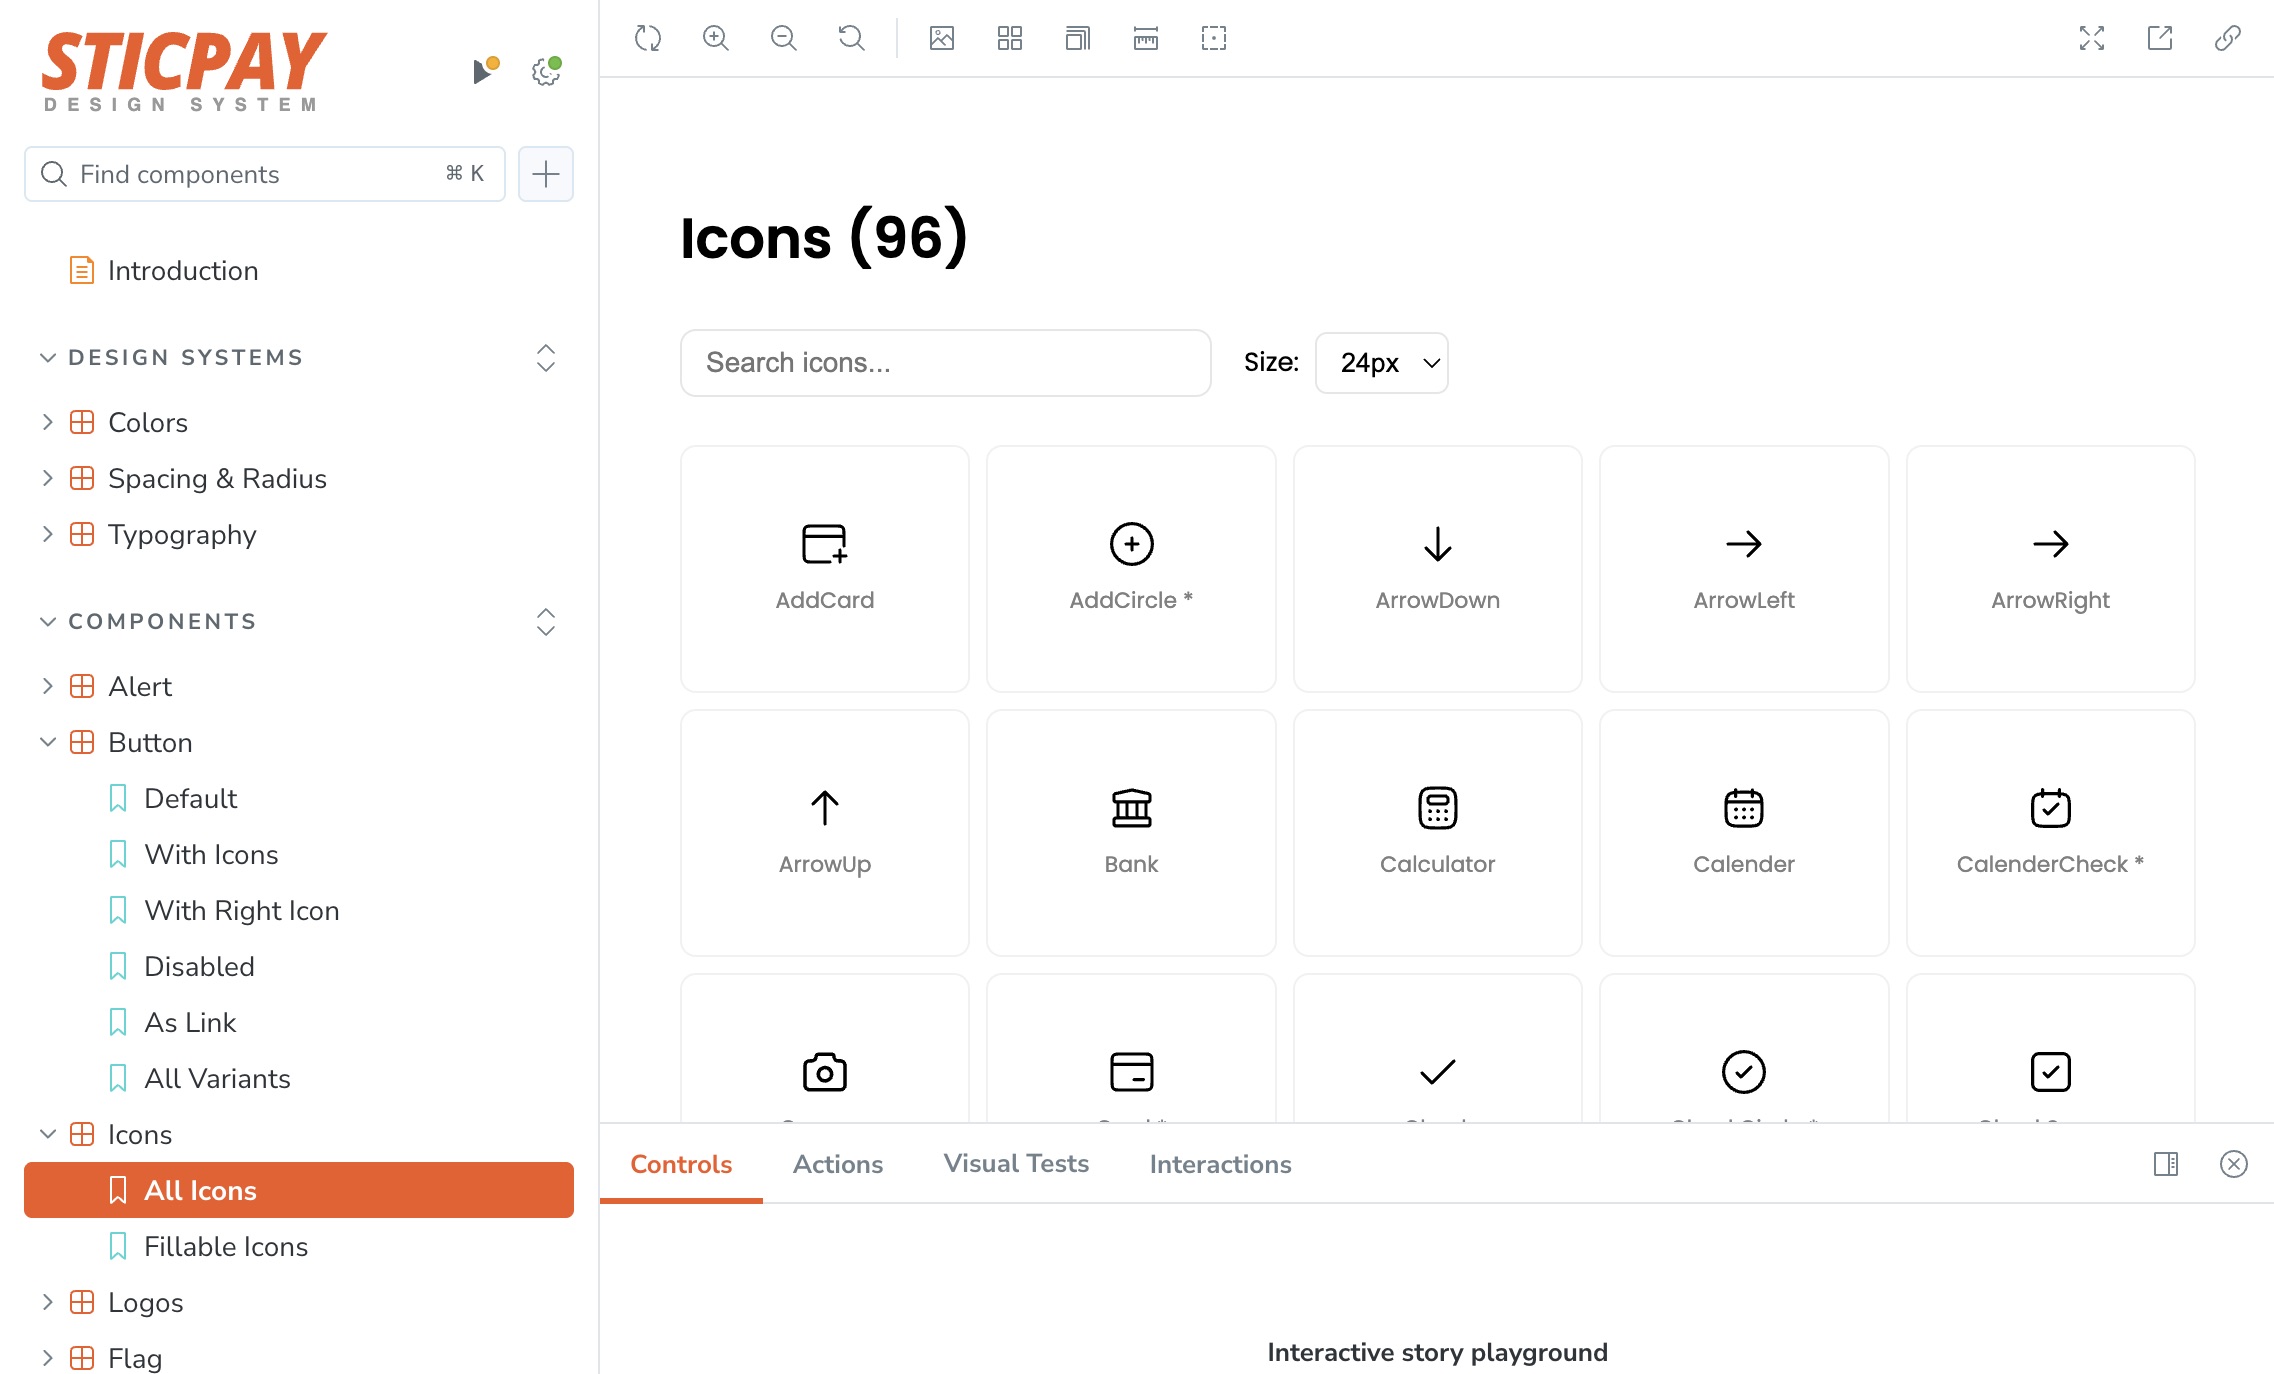Screen dimensions: 2274x1374
Task: Toggle the outline tool in the toolbar
Action: pyautogui.click(x=1213, y=39)
